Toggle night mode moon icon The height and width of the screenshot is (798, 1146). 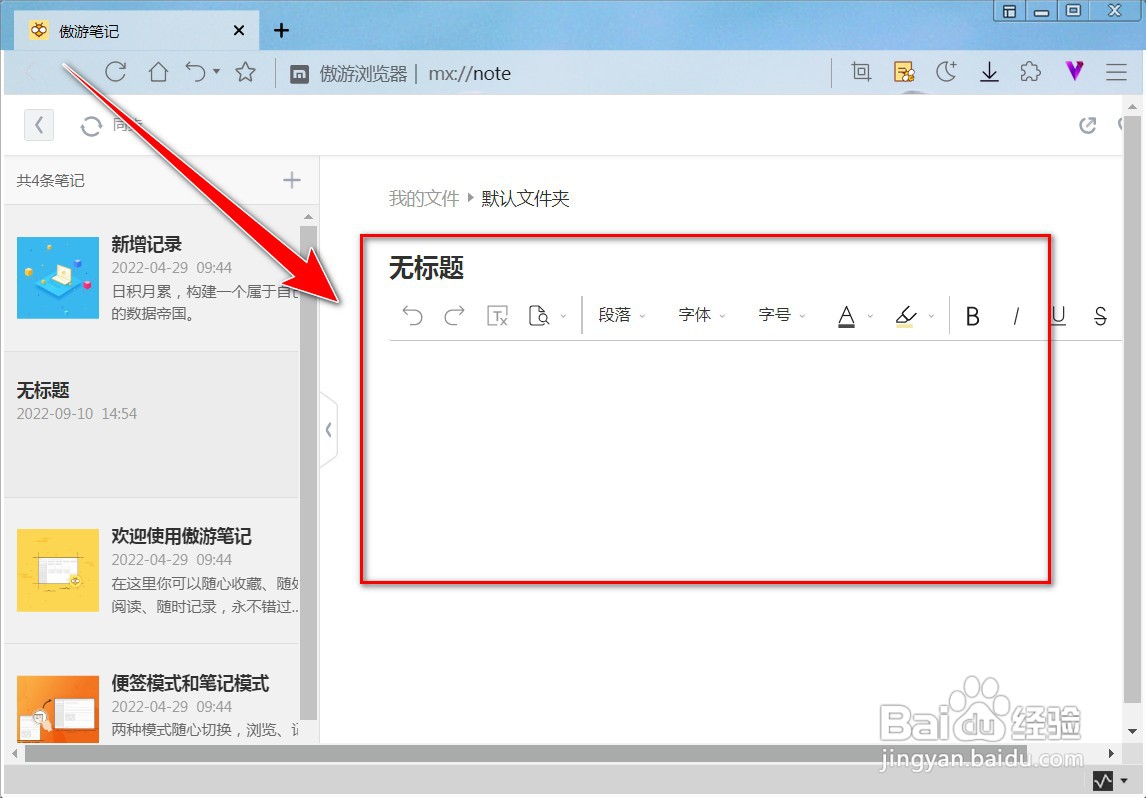coord(946,72)
